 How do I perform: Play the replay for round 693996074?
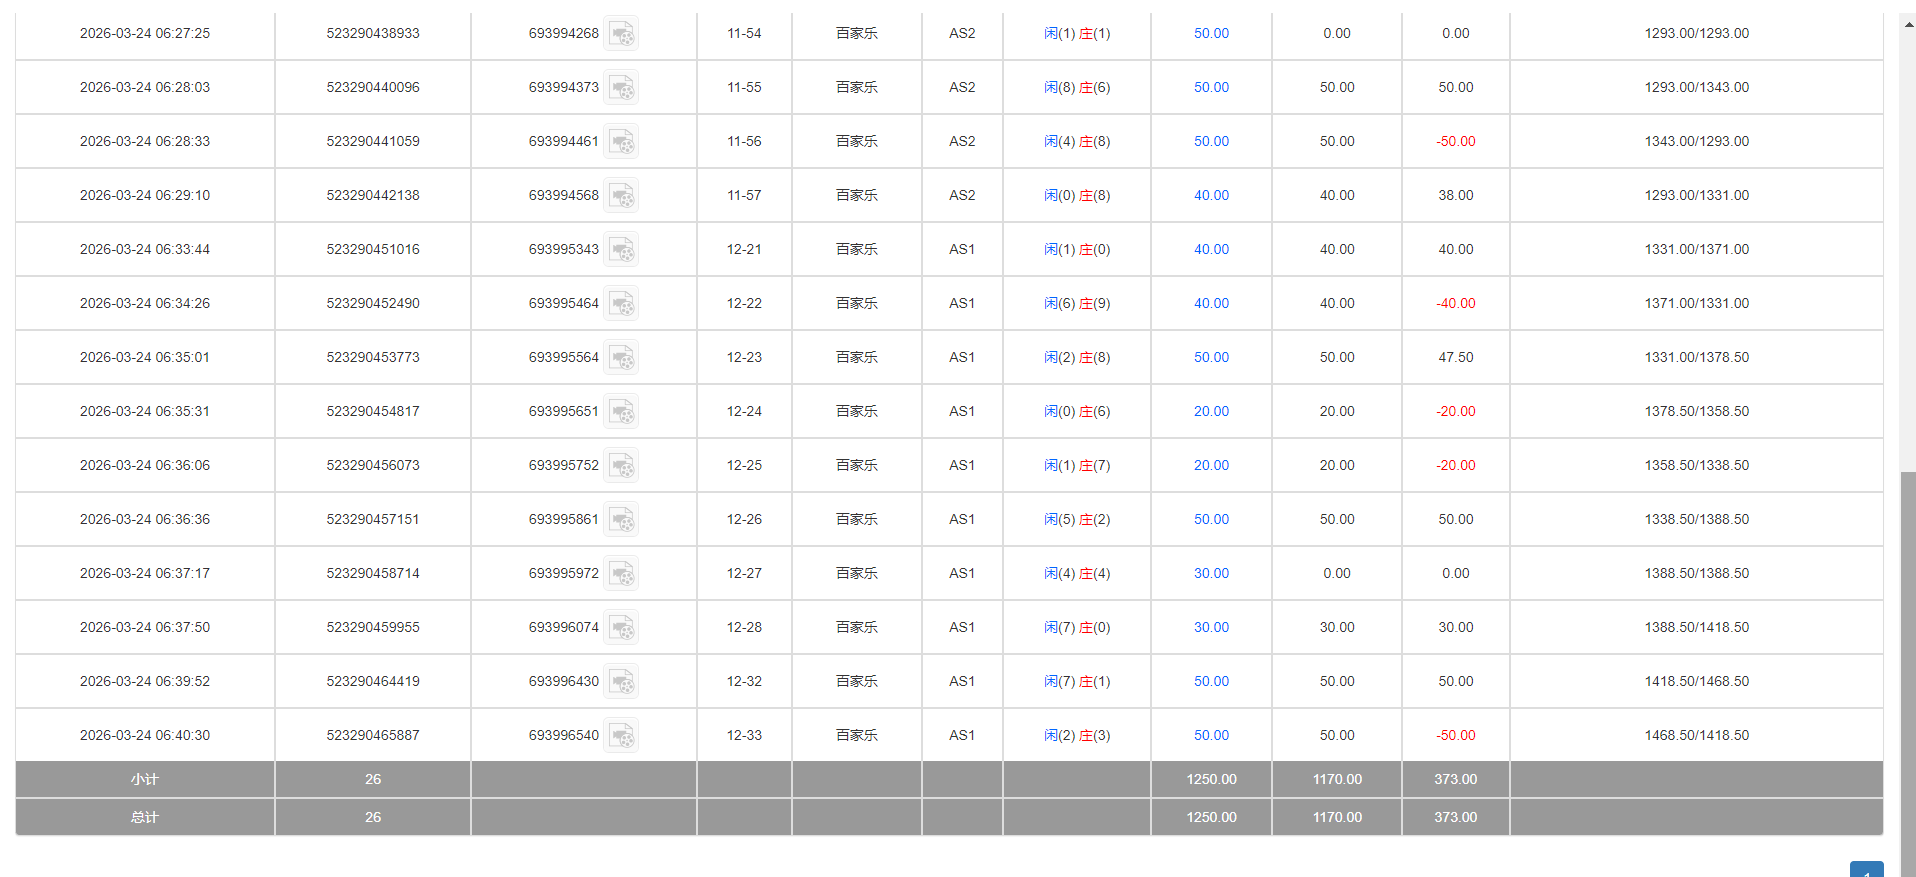[x=621, y=628]
